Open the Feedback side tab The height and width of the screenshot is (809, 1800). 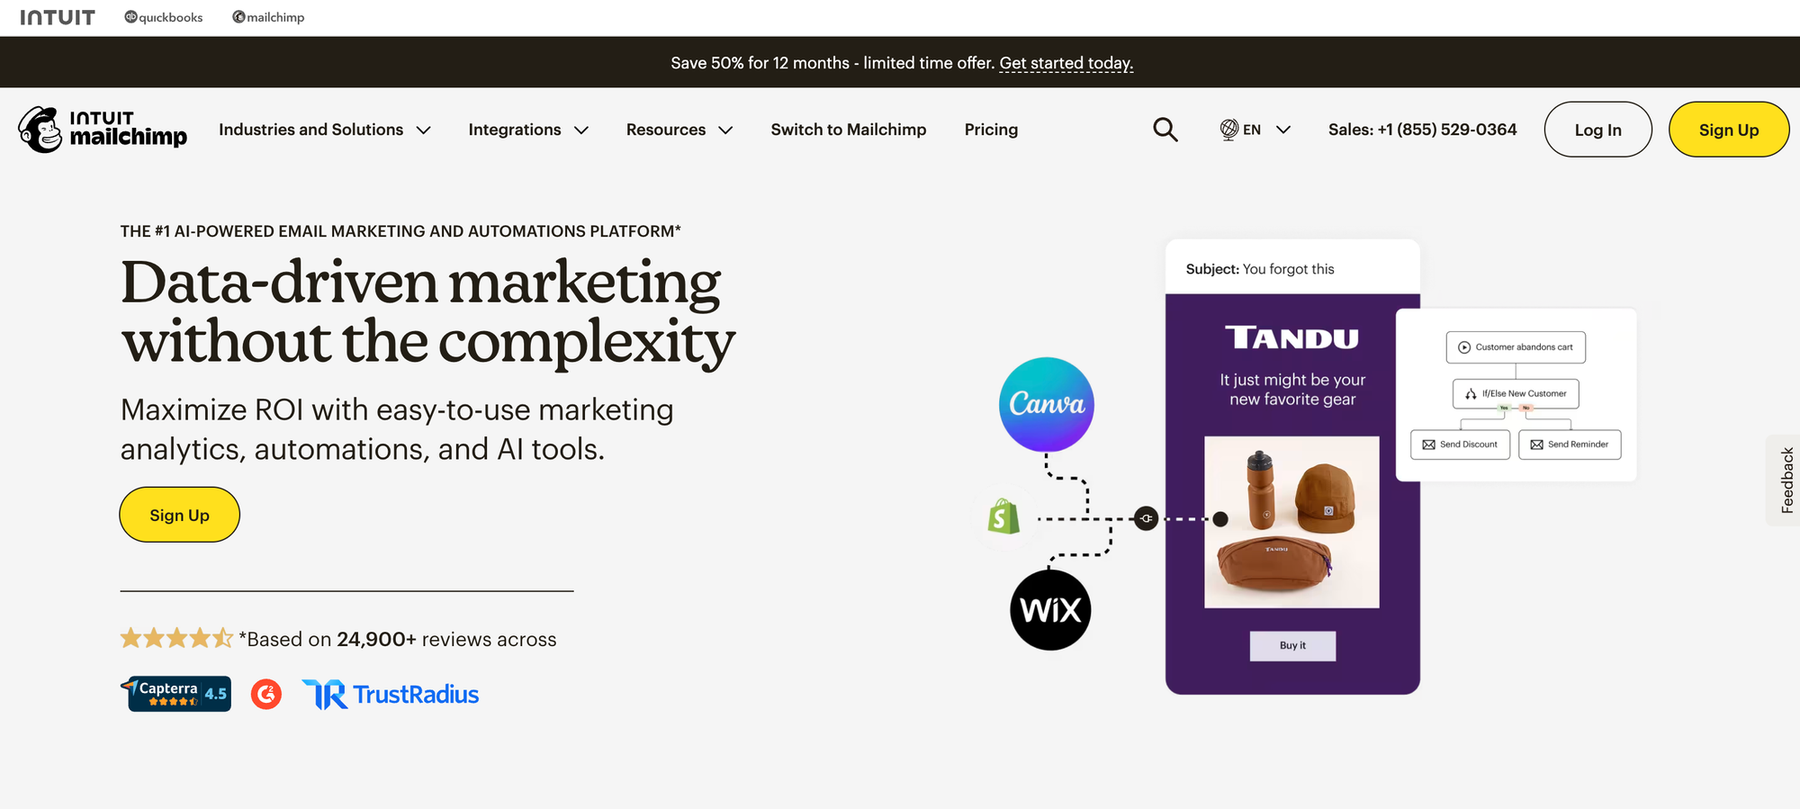point(1786,480)
